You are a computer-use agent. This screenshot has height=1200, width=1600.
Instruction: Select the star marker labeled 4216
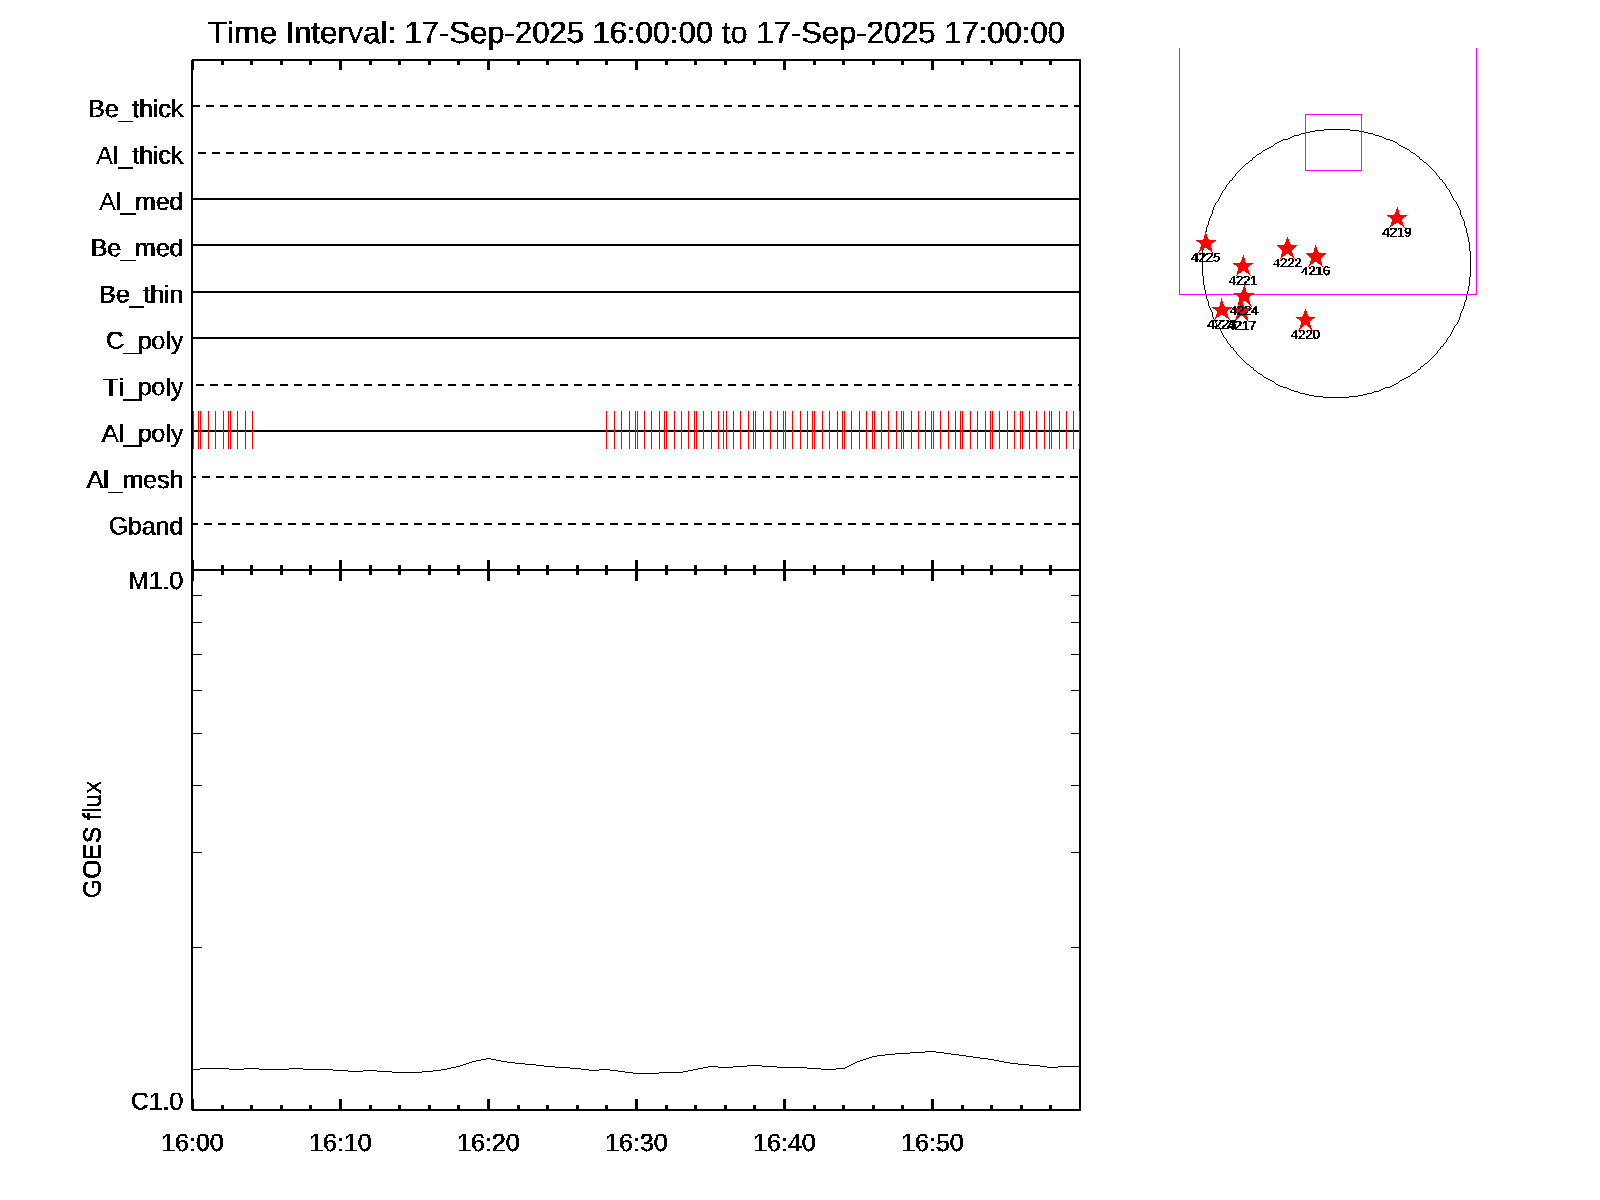pos(1316,257)
